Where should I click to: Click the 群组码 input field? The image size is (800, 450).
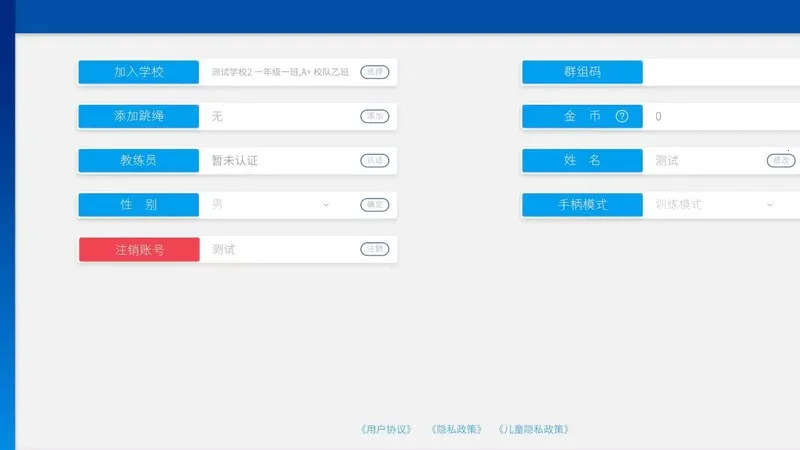[x=720, y=72]
